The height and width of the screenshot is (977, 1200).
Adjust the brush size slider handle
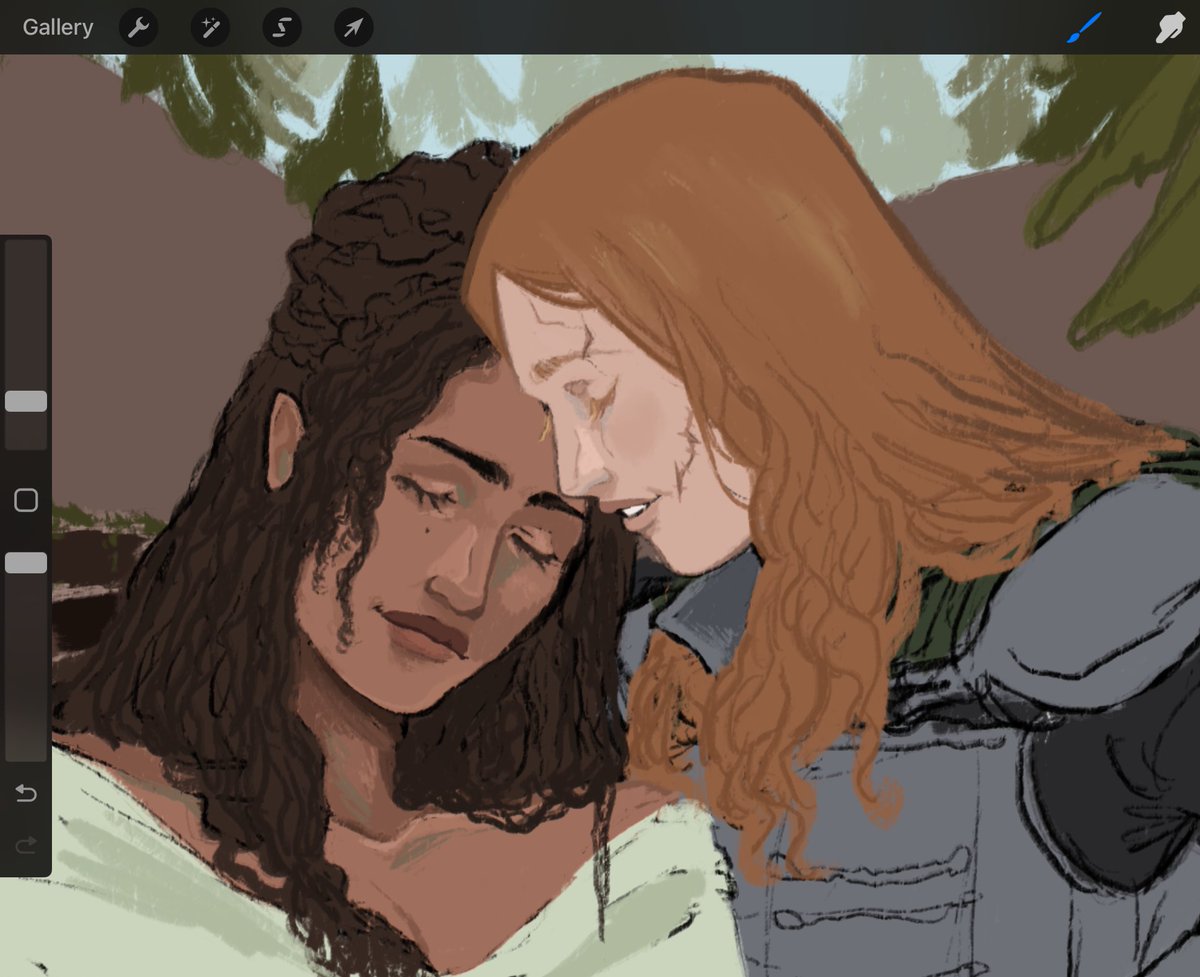click(26, 401)
